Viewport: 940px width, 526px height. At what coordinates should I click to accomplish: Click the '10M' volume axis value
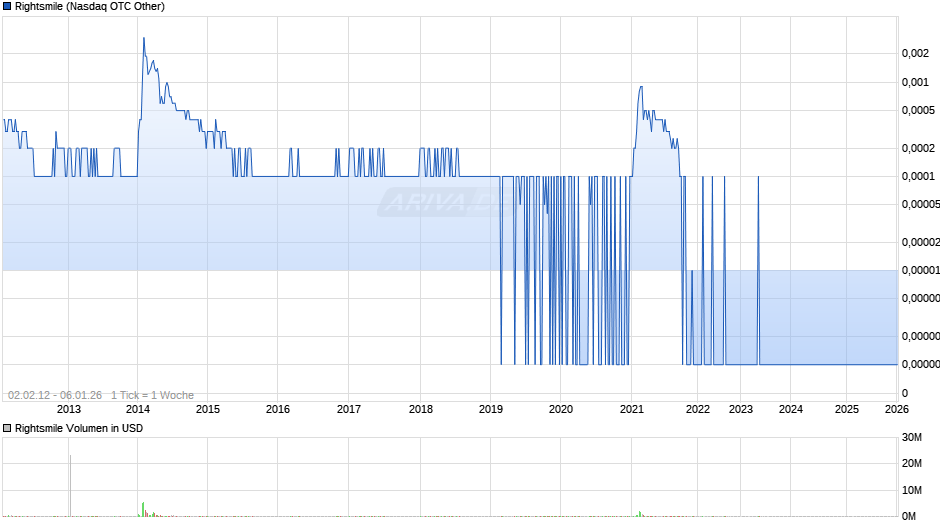912,490
